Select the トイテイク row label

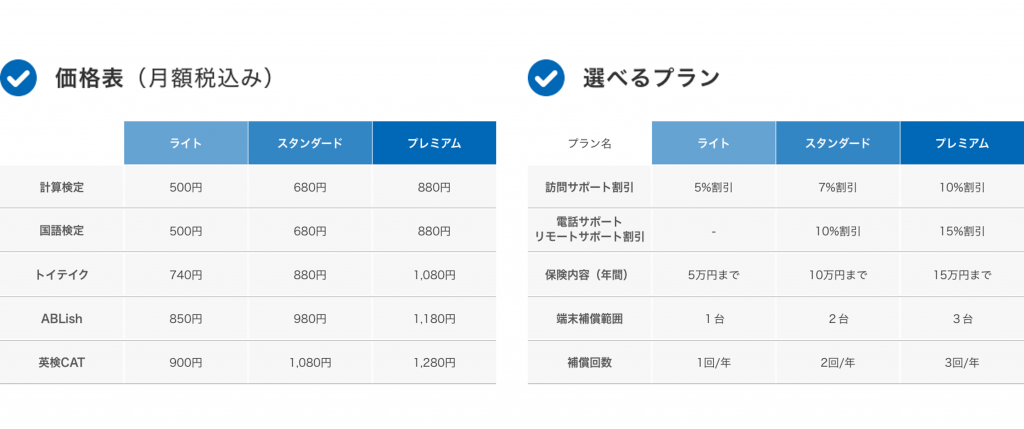click(x=61, y=275)
